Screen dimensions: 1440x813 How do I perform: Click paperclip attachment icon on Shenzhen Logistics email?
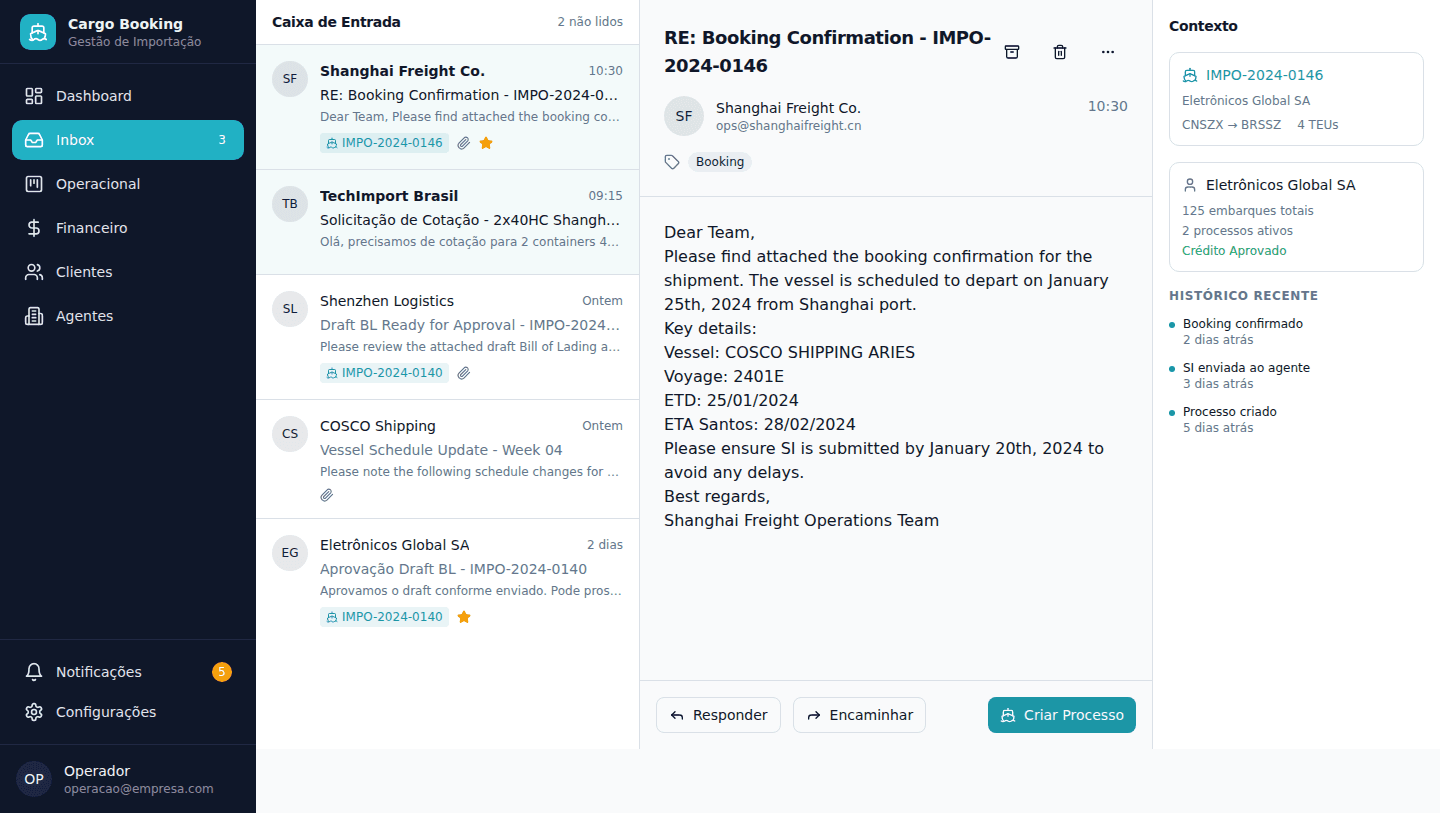point(464,373)
